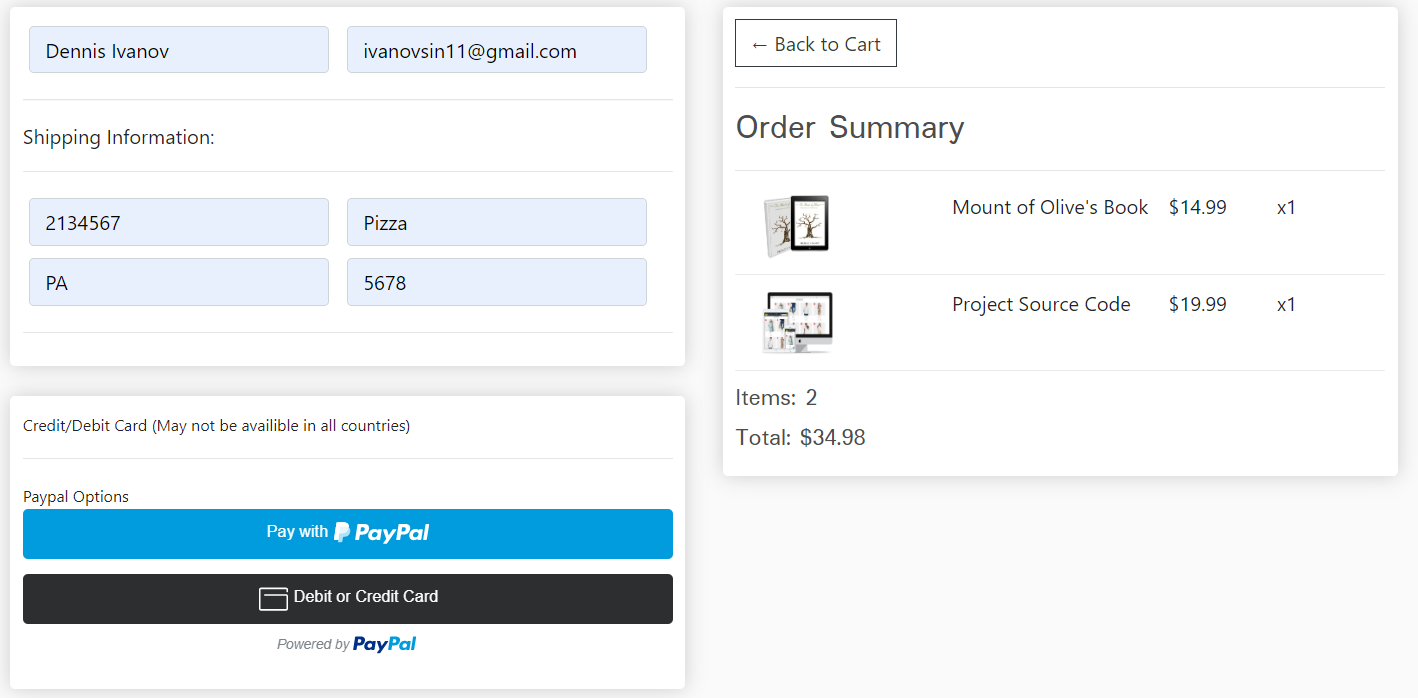1418x698 pixels.
Task: Click the Project Source Code title
Action: [x=1041, y=304]
